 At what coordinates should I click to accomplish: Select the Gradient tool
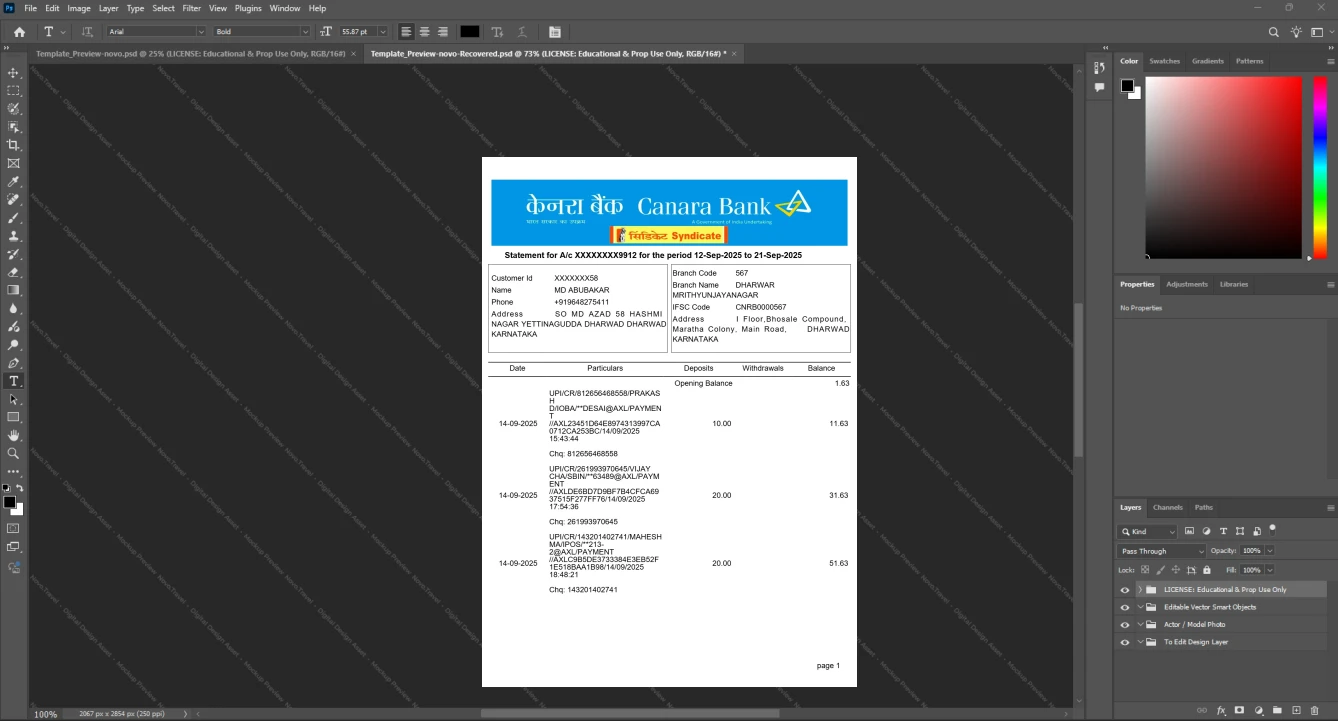pyautogui.click(x=14, y=290)
